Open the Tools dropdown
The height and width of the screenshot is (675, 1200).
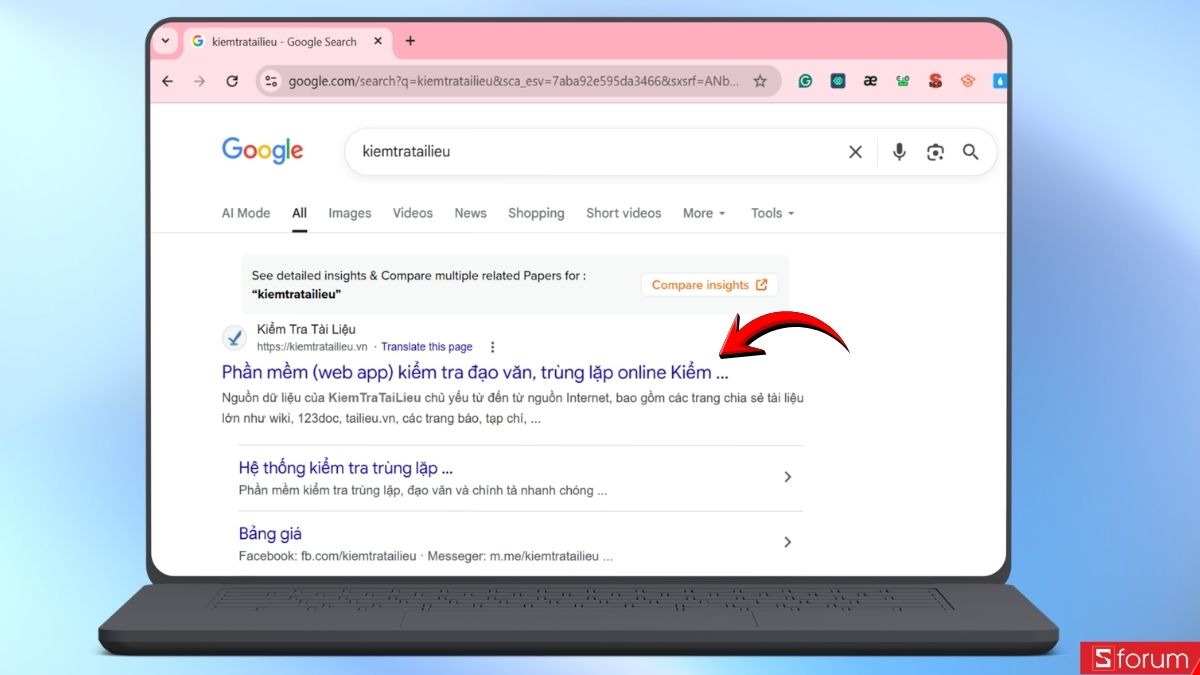(x=773, y=213)
